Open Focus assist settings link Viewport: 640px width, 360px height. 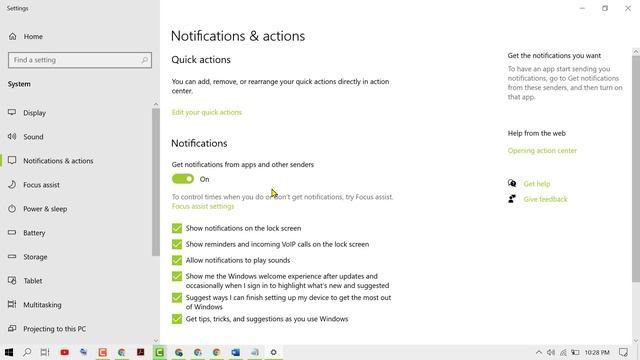point(203,206)
